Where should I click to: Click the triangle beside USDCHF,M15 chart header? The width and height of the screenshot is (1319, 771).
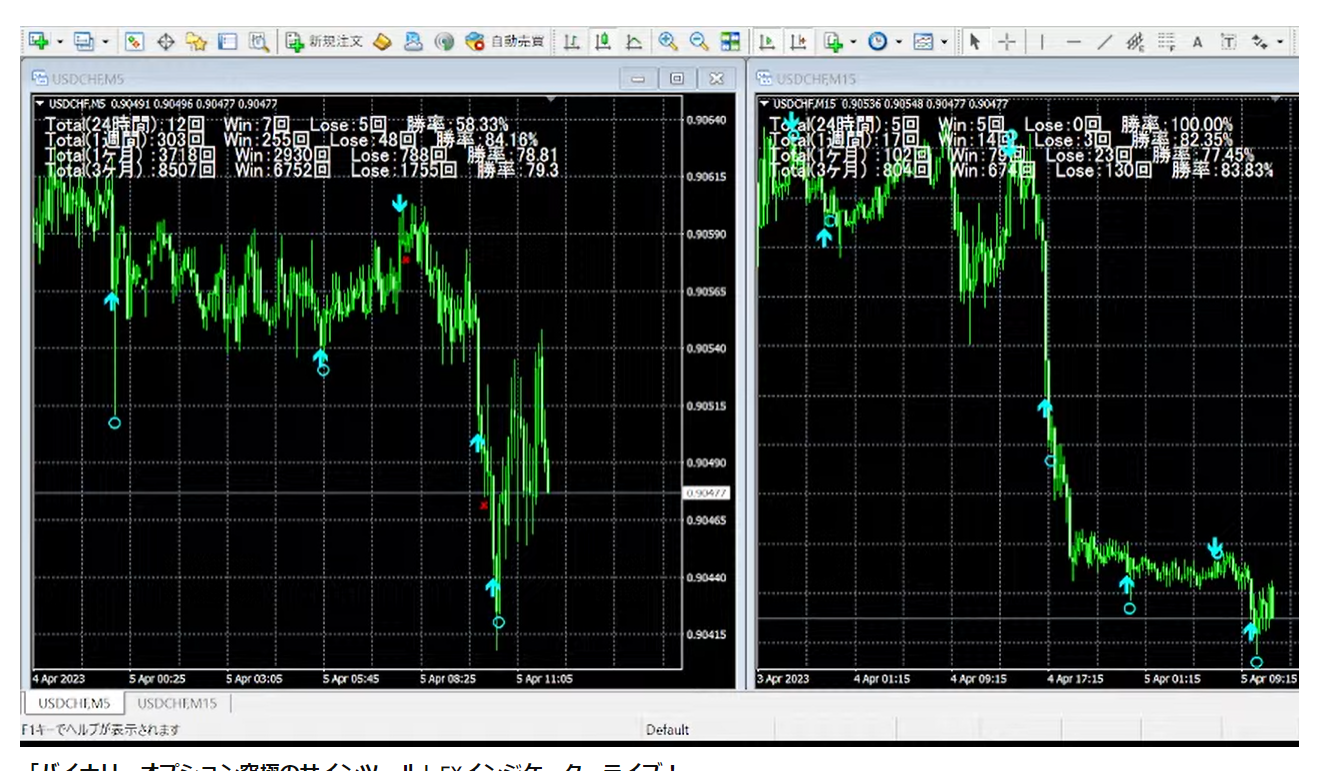coord(765,103)
